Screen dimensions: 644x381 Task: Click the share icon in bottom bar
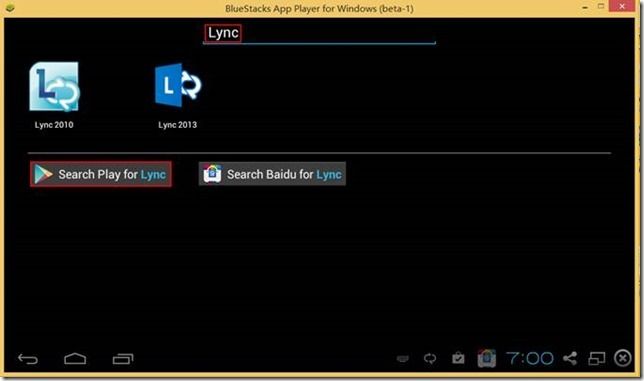[x=570, y=358]
